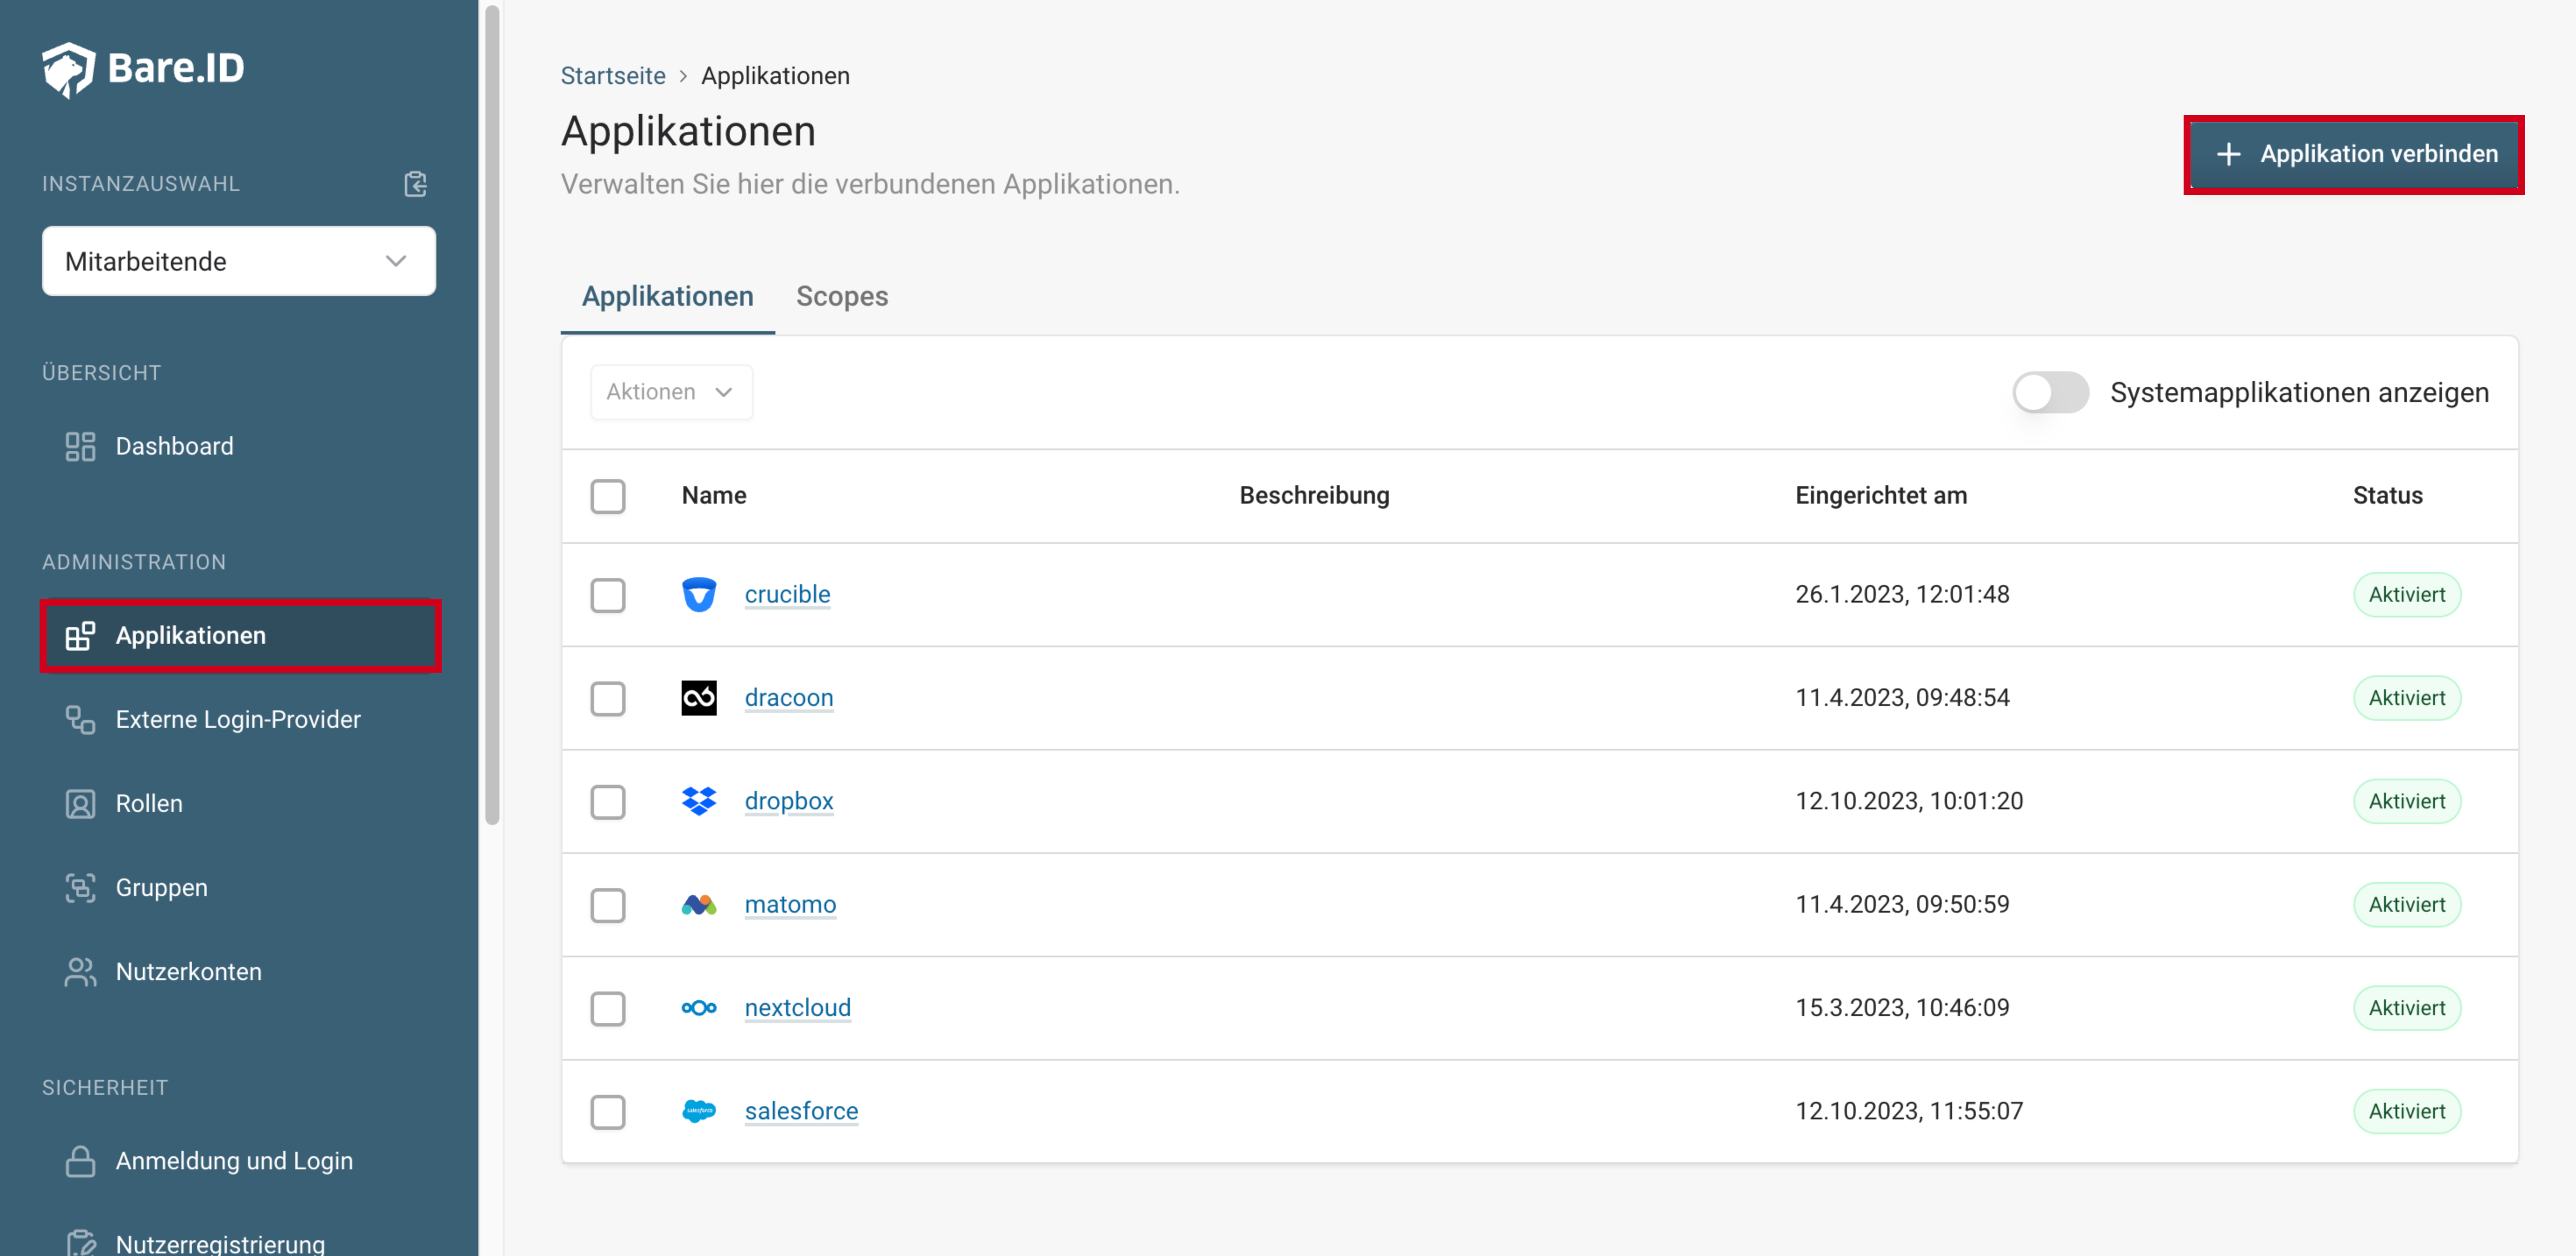2576x1256 pixels.
Task: Open the dropbox application link
Action: (x=789, y=801)
